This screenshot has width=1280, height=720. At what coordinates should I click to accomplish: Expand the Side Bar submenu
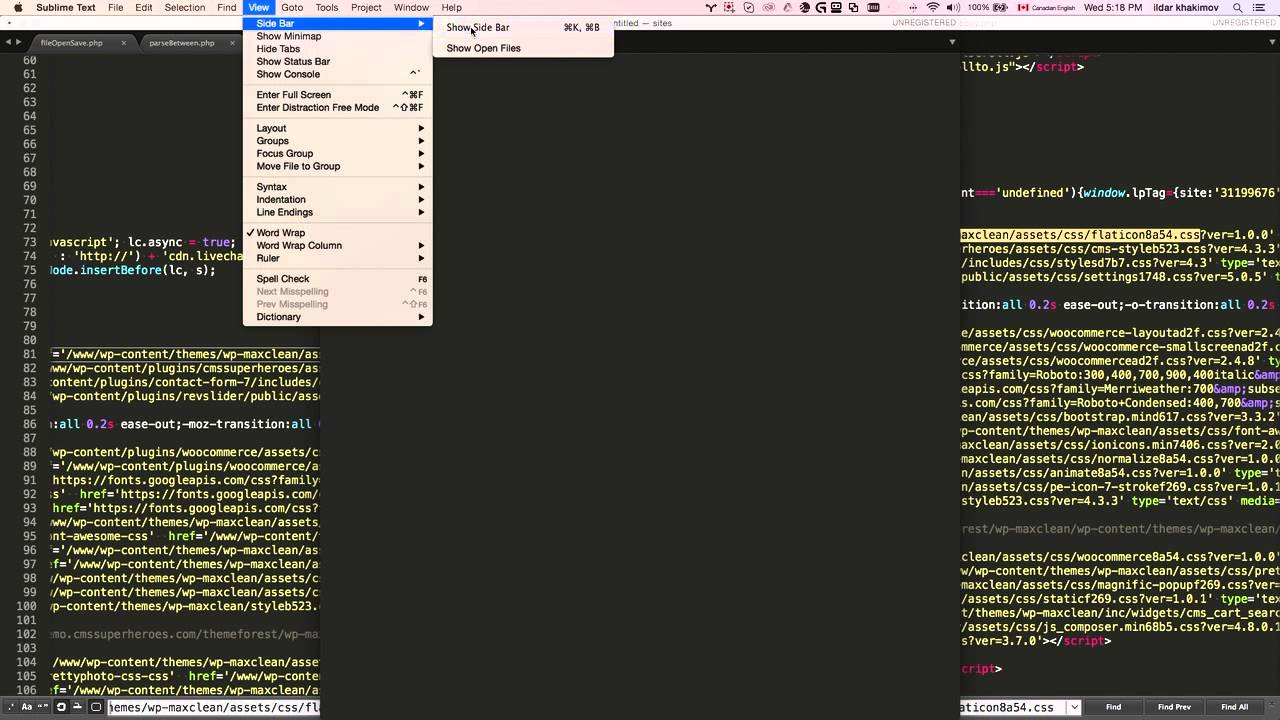pos(338,23)
